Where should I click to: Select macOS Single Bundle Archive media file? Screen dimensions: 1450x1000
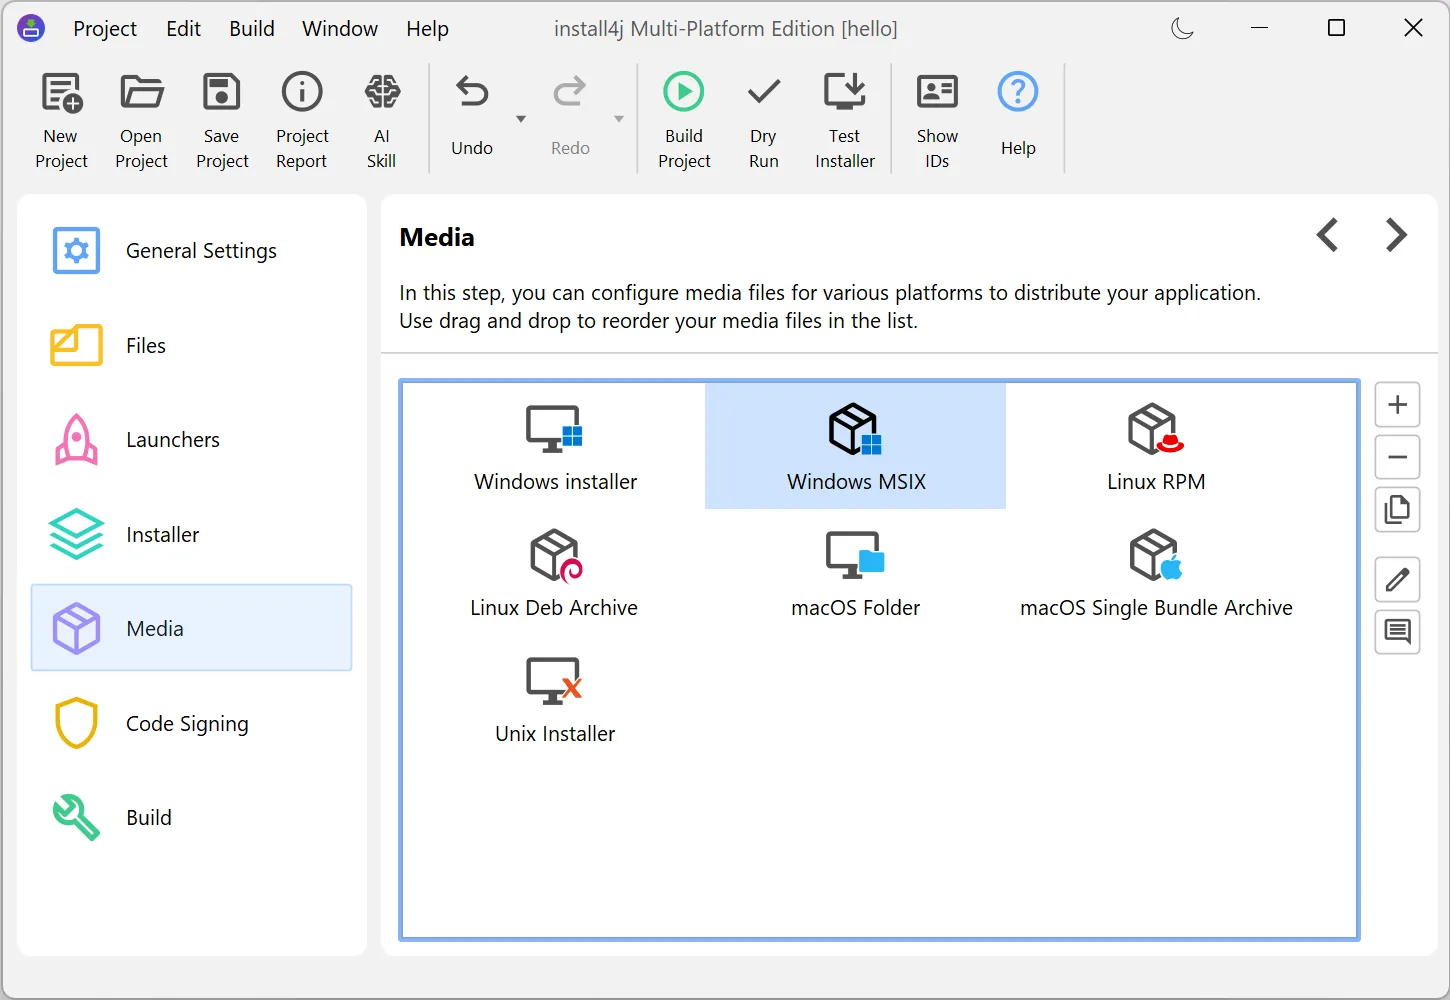[1156, 573]
